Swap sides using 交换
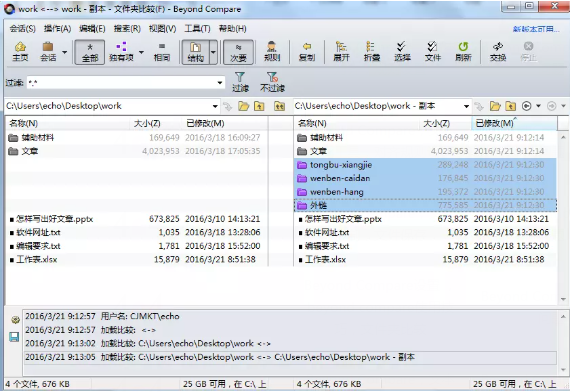The image size is (570, 392). coord(498,52)
